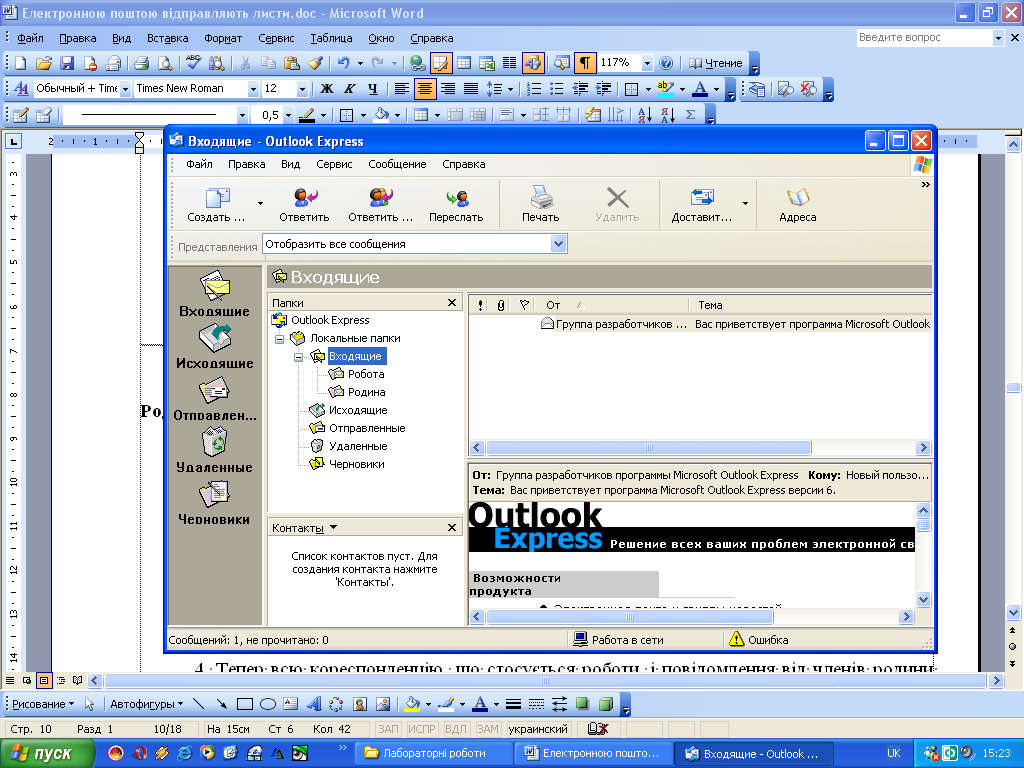This screenshot has width=1024, height=768.
Task: Open Вставка menu in Word
Action: pos(167,38)
